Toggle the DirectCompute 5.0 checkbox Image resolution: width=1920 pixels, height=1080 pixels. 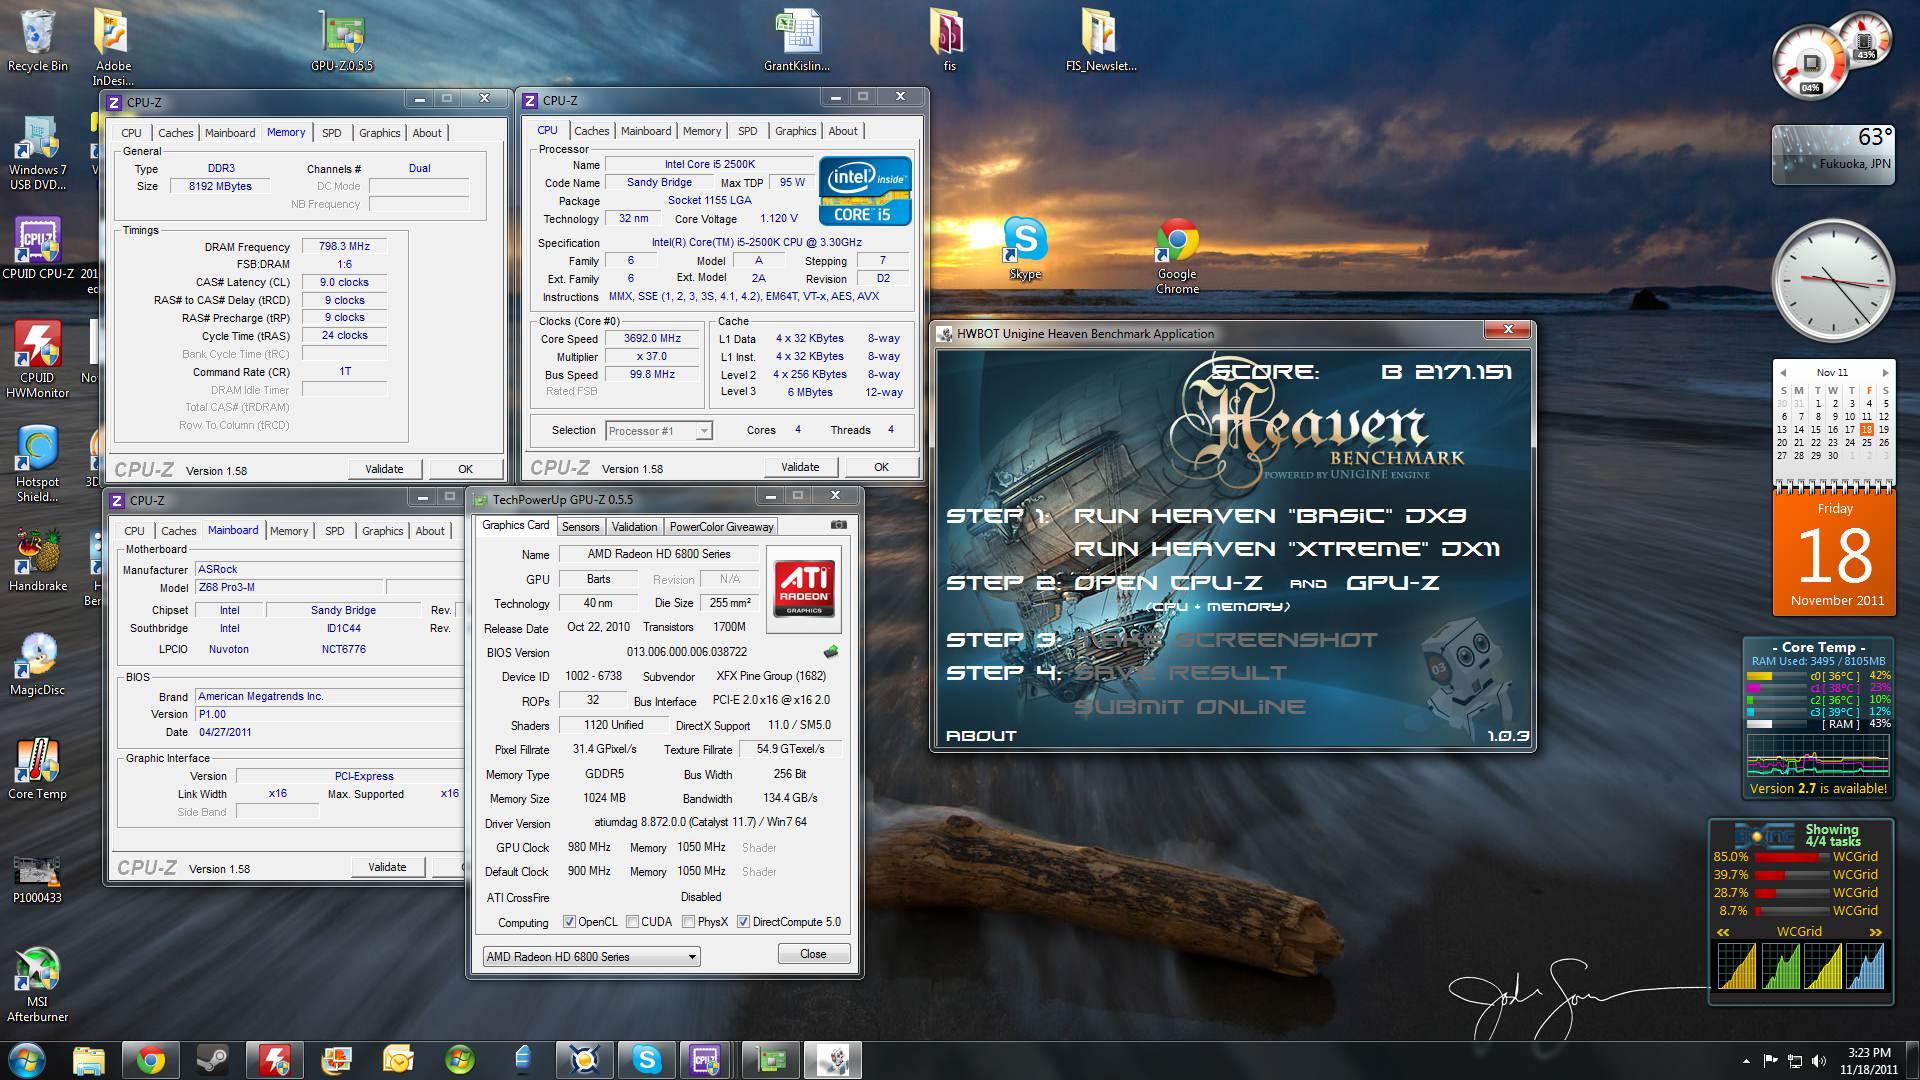click(x=743, y=922)
